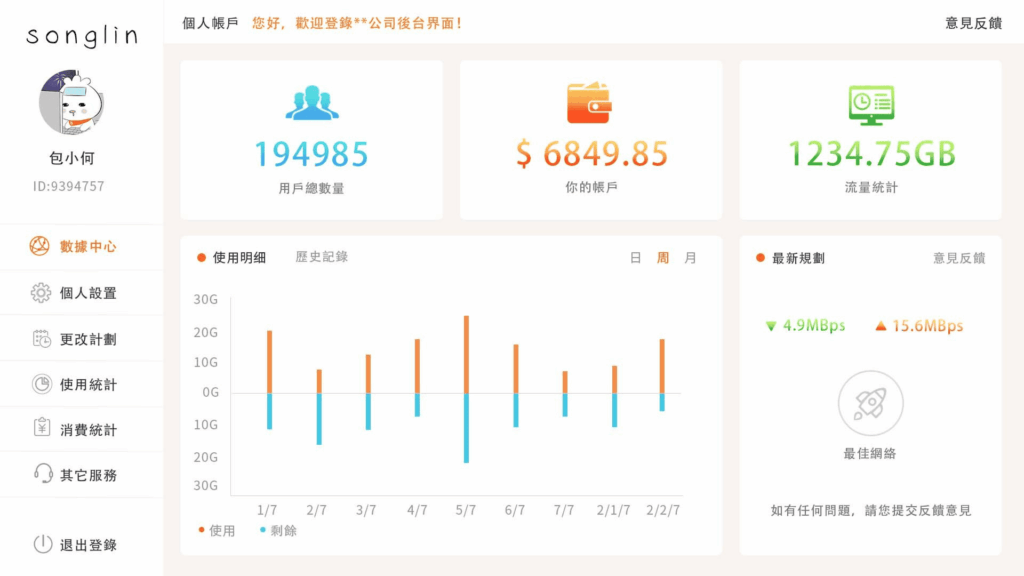Click the ID:9394757 text
This screenshot has height=576, width=1024.
[x=69, y=186]
